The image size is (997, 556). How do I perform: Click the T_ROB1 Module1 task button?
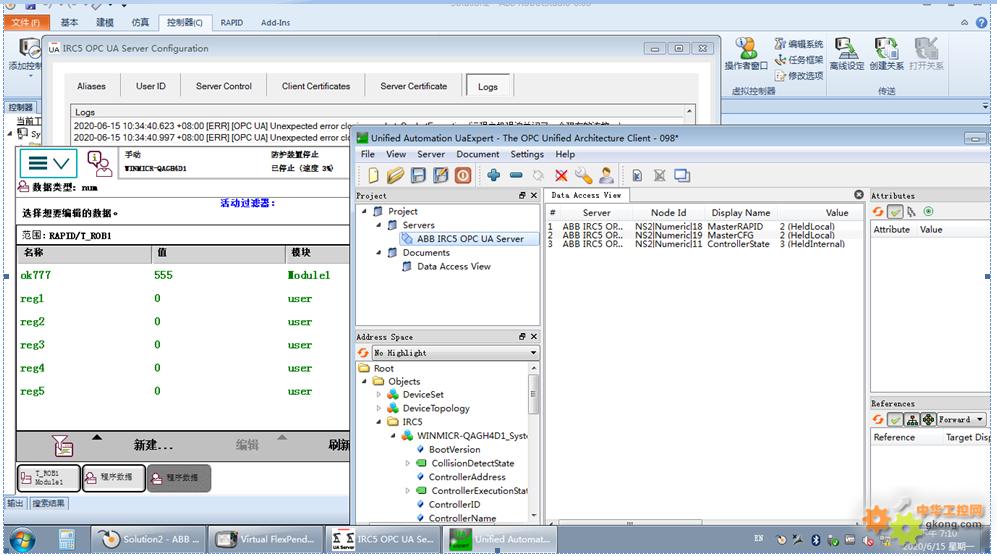coord(49,478)
